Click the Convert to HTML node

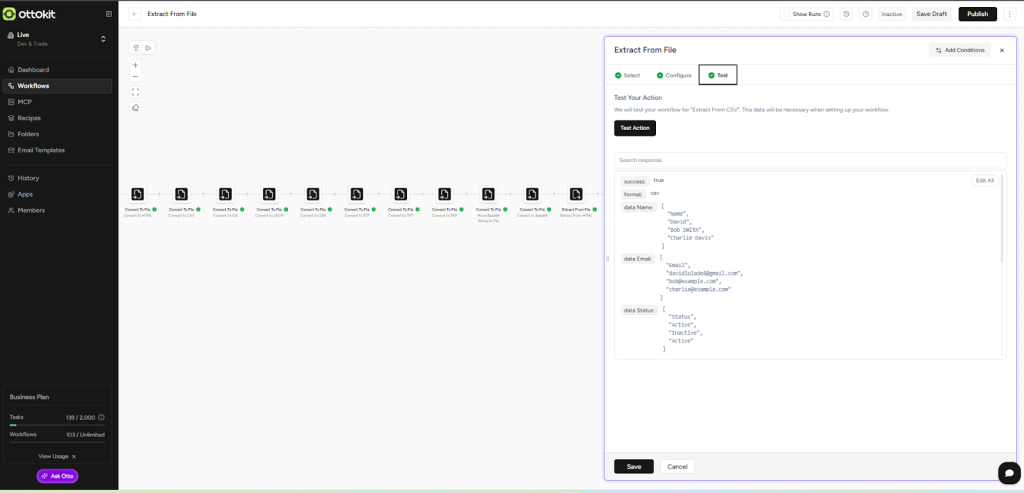tap(137, 194)
